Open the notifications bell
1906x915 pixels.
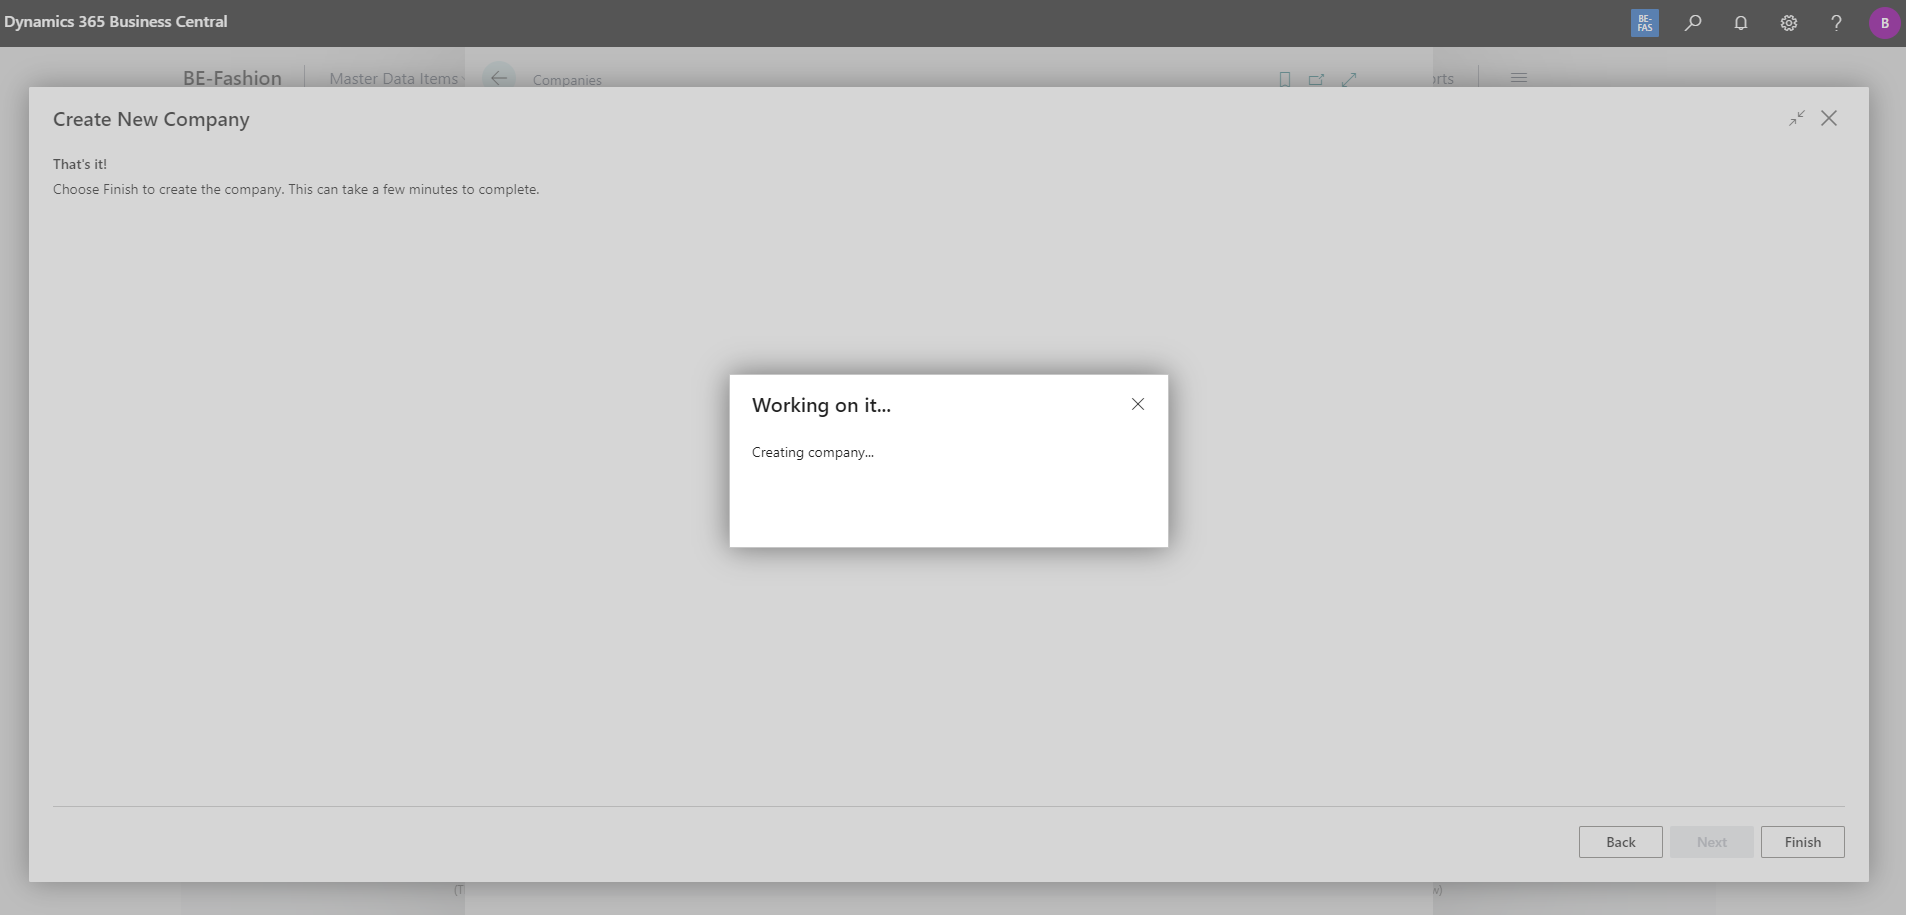click(x=1740, y=22)
